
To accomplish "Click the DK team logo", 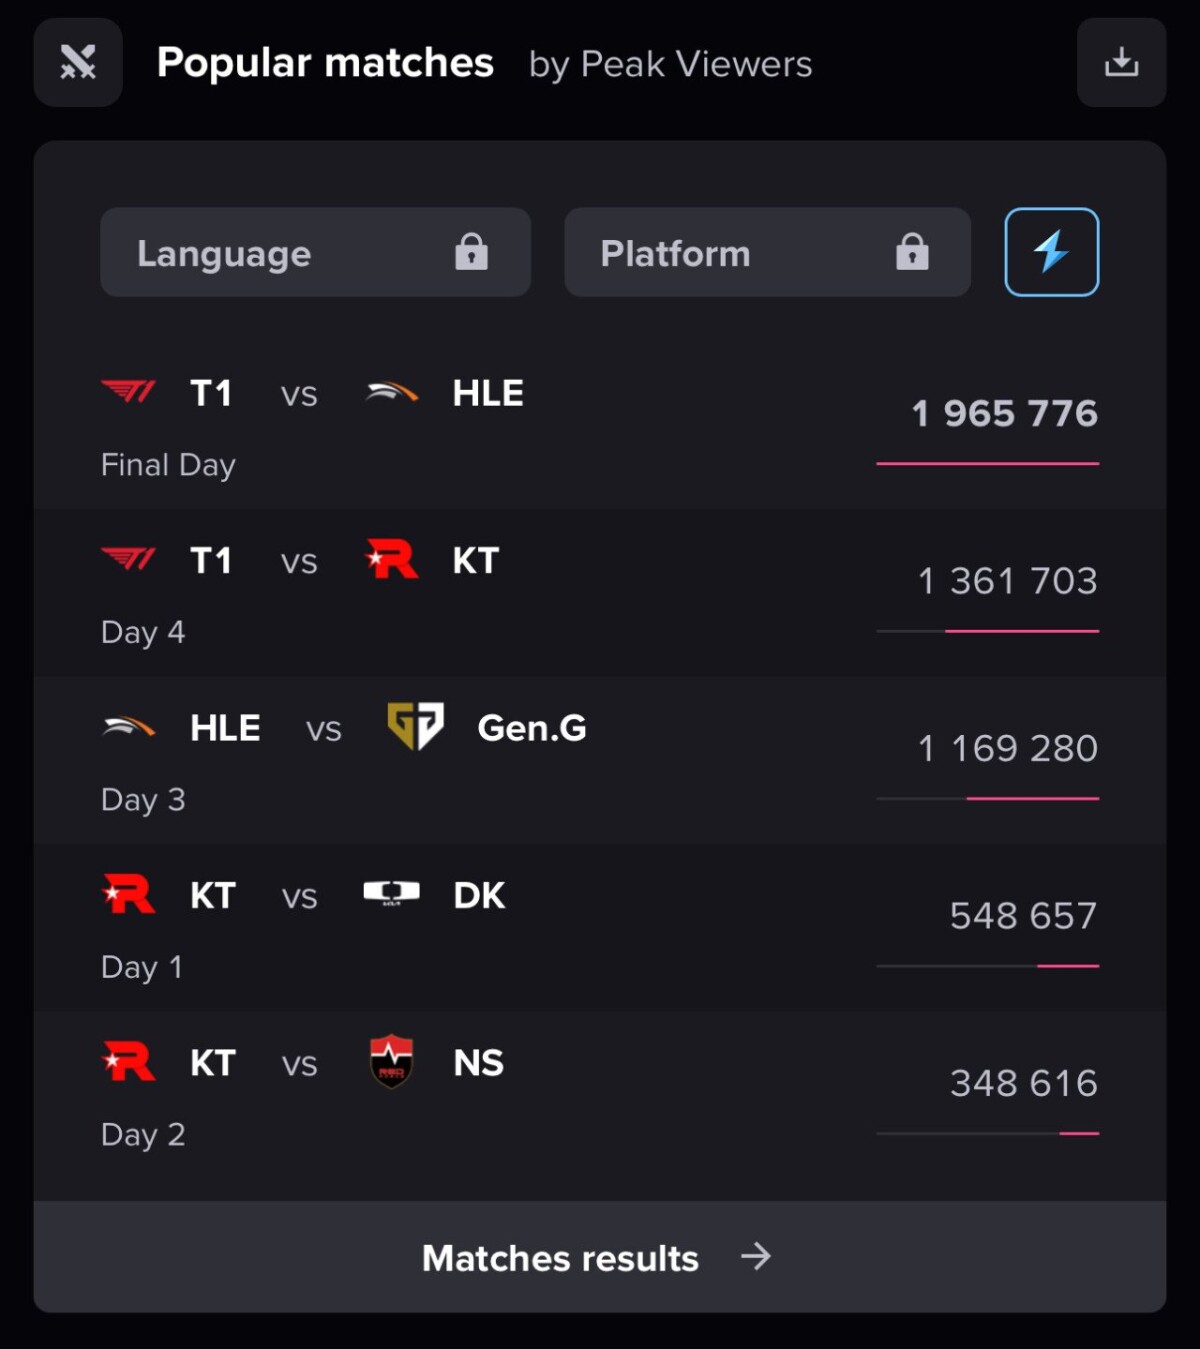I will (392, 893).
